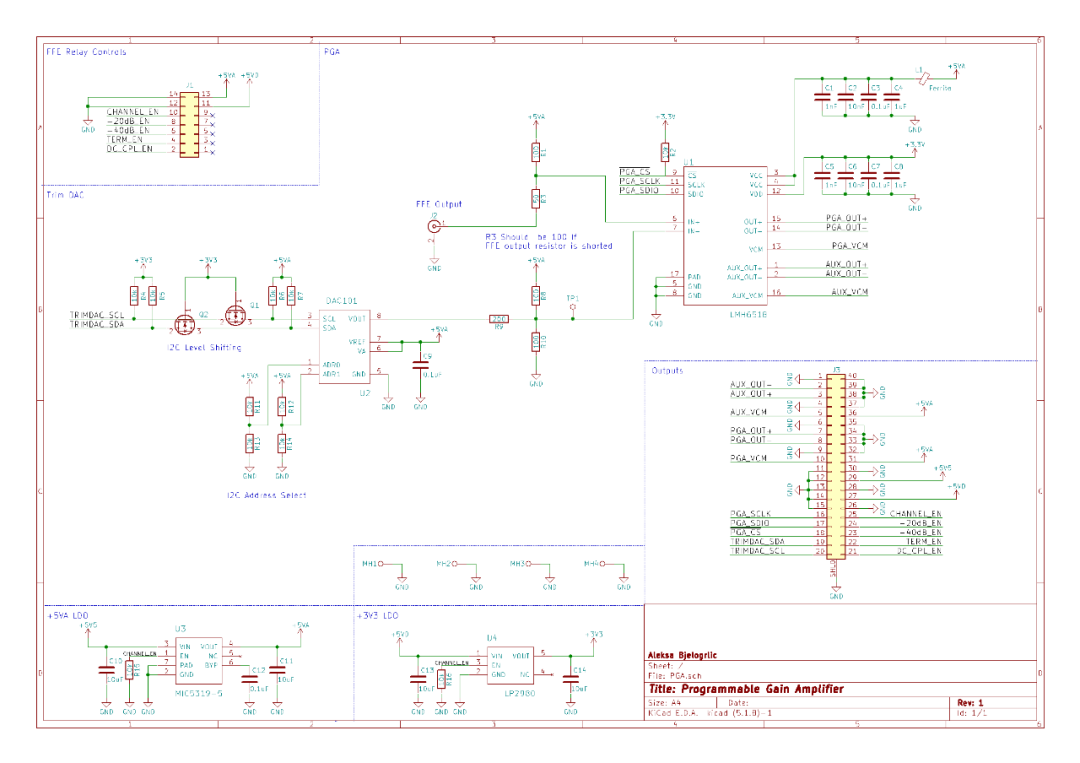Select pull-up resistor R2 above PGA_CS

[665, 152]
